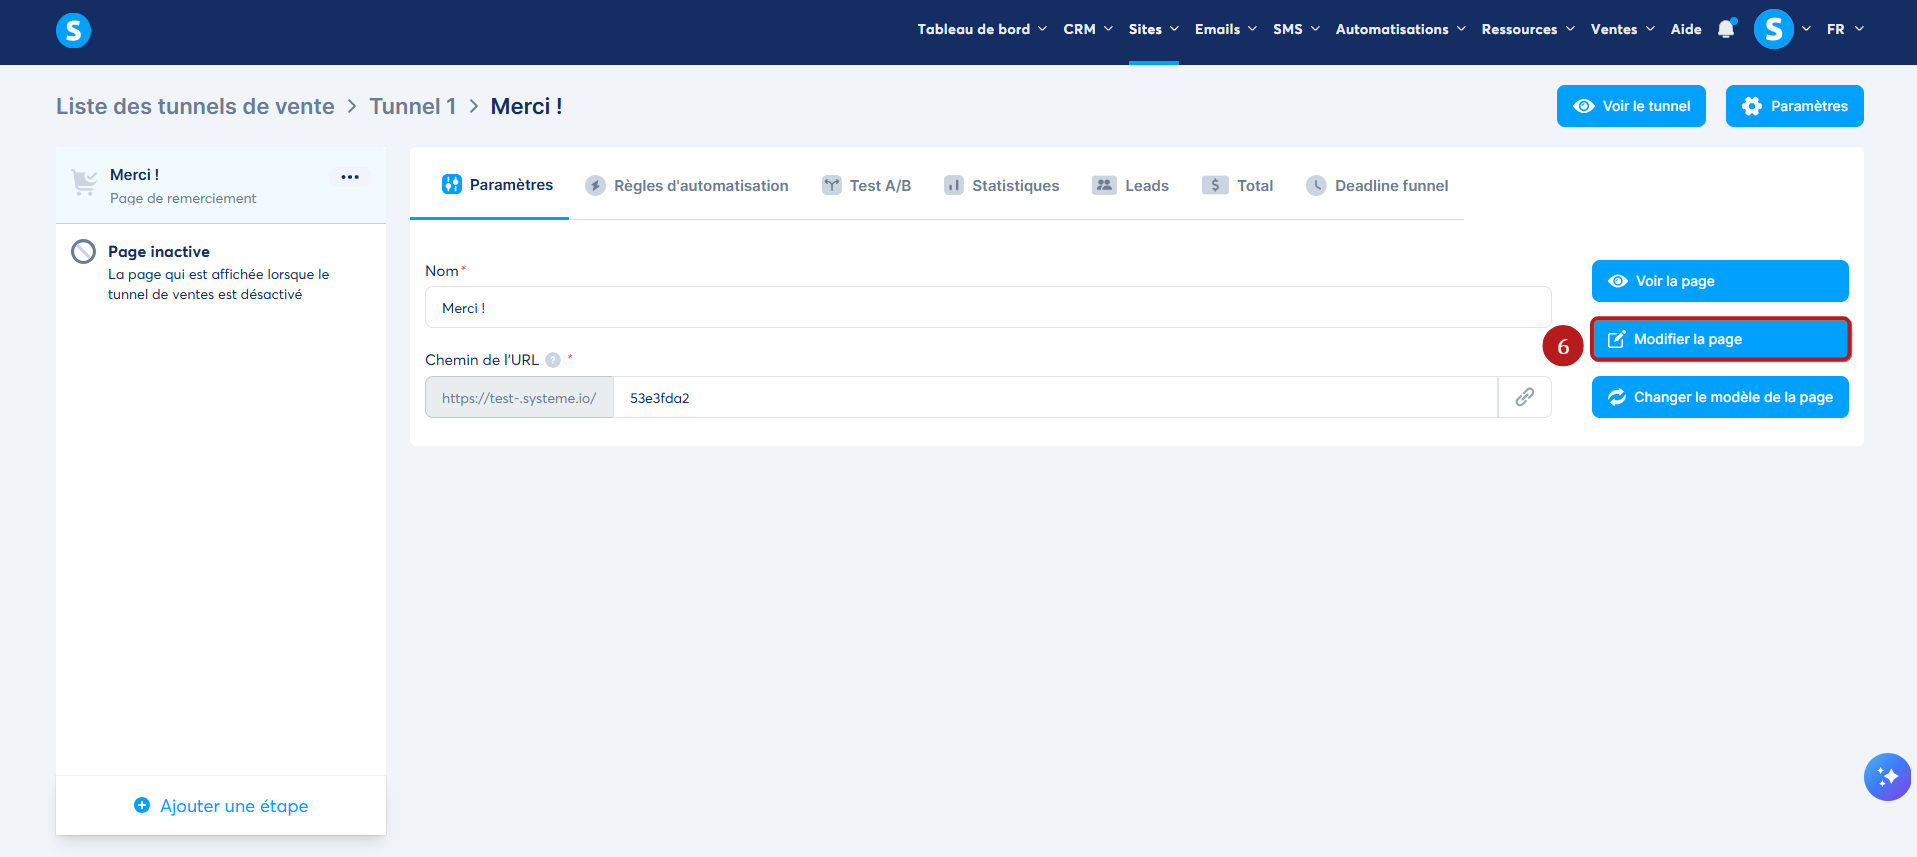Click the https://test-.systeme.io/ prefix
This screenshot has height=857, width=1917.
click(519, 397)
